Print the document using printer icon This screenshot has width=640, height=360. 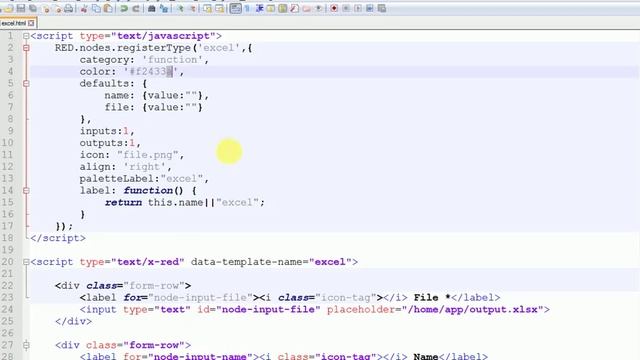pos(68,8)
